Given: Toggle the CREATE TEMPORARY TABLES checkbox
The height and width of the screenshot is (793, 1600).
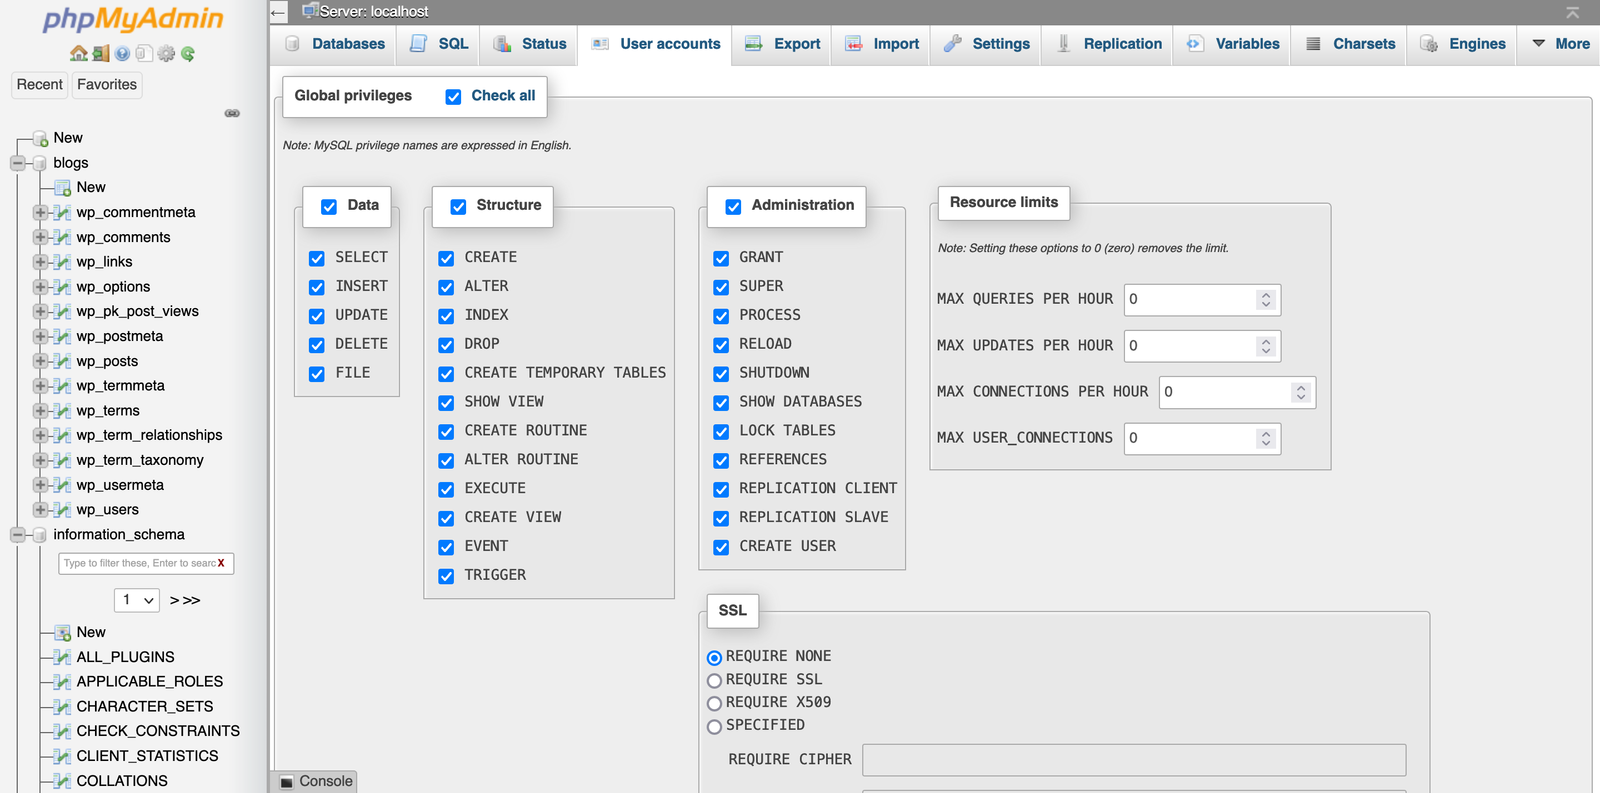Looking at the screenshot, I should (x=446, y=374).
